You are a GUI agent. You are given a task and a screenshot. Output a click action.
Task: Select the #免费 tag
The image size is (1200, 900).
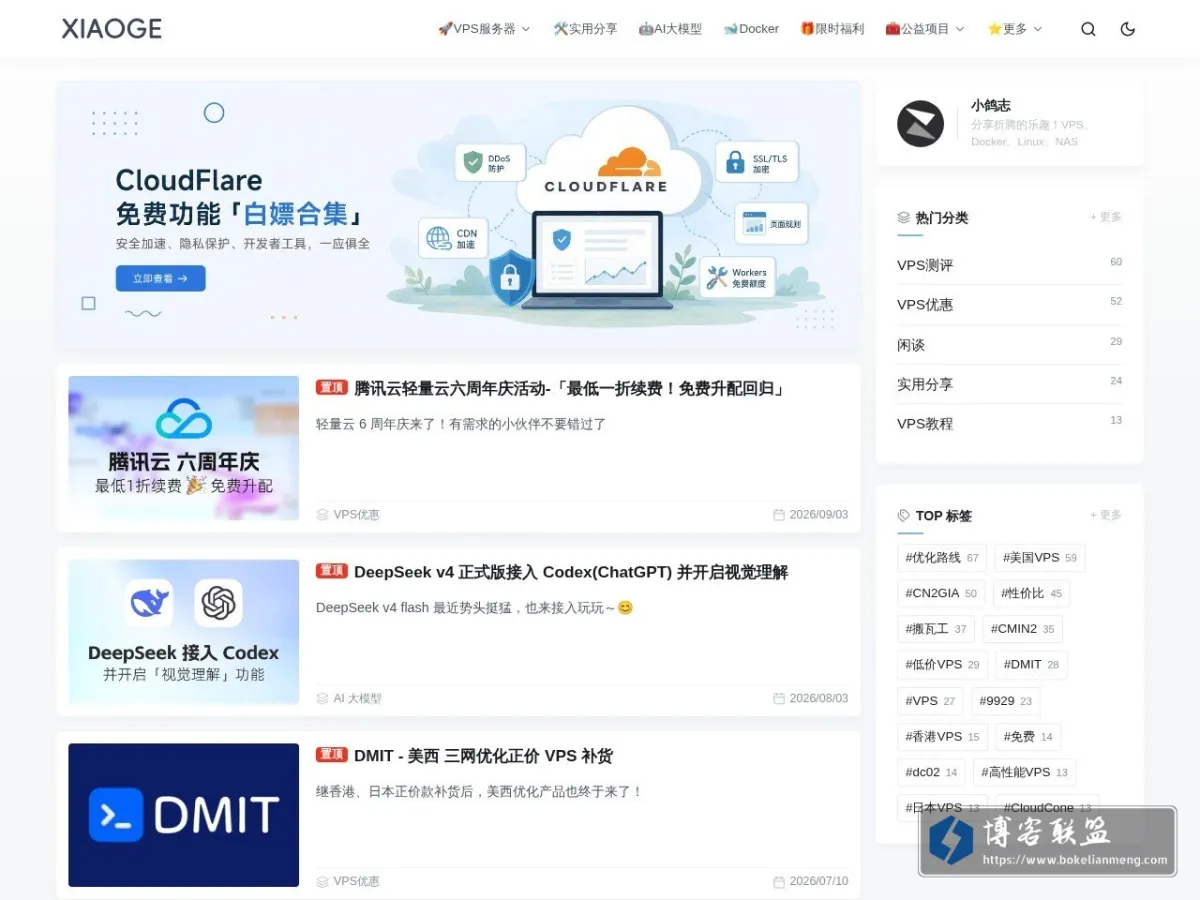(x=1028, y=737)
